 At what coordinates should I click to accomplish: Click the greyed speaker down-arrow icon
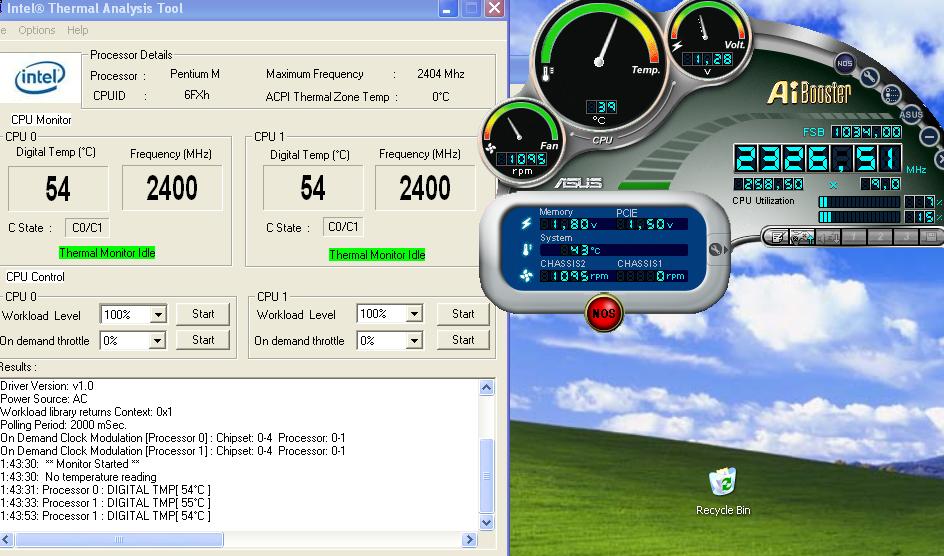coord(827,237)
